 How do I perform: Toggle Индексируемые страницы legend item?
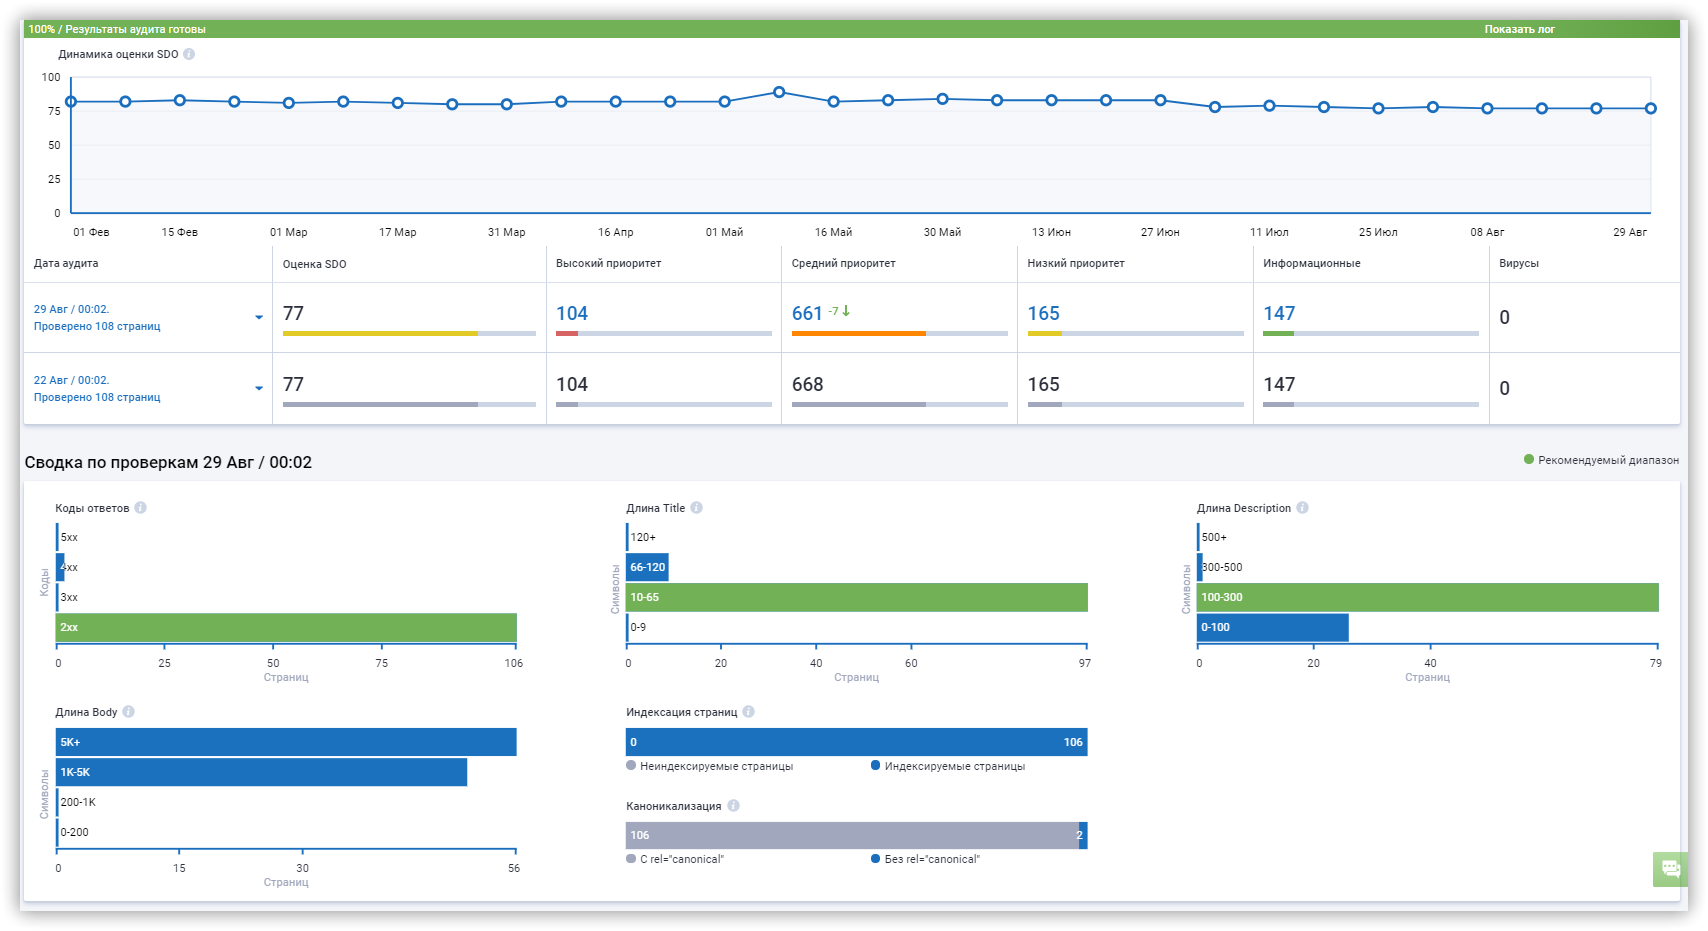click(947, 766)
